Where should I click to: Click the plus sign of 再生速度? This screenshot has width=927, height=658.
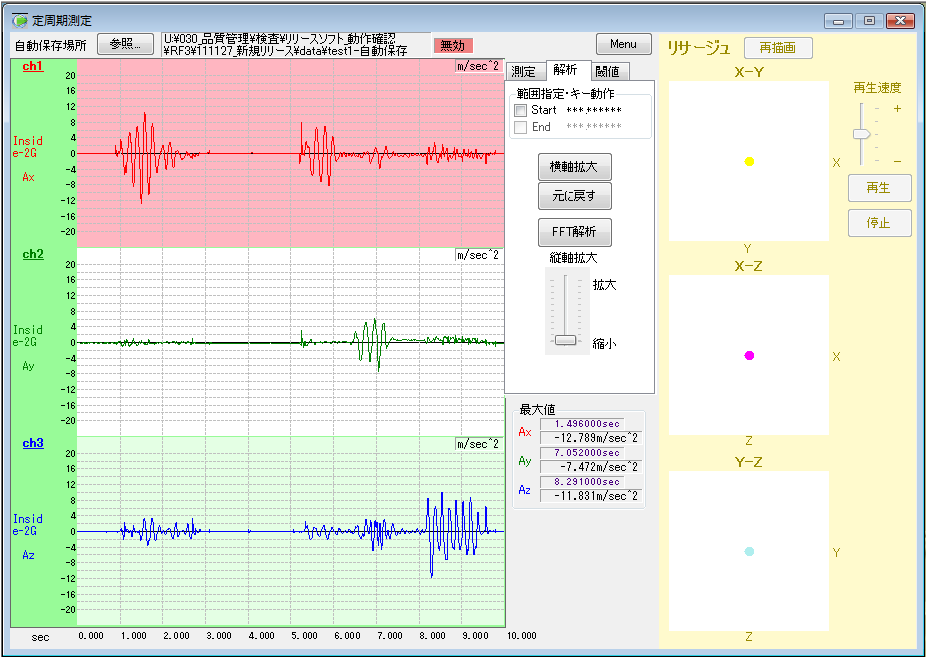[x=897, y=109]
